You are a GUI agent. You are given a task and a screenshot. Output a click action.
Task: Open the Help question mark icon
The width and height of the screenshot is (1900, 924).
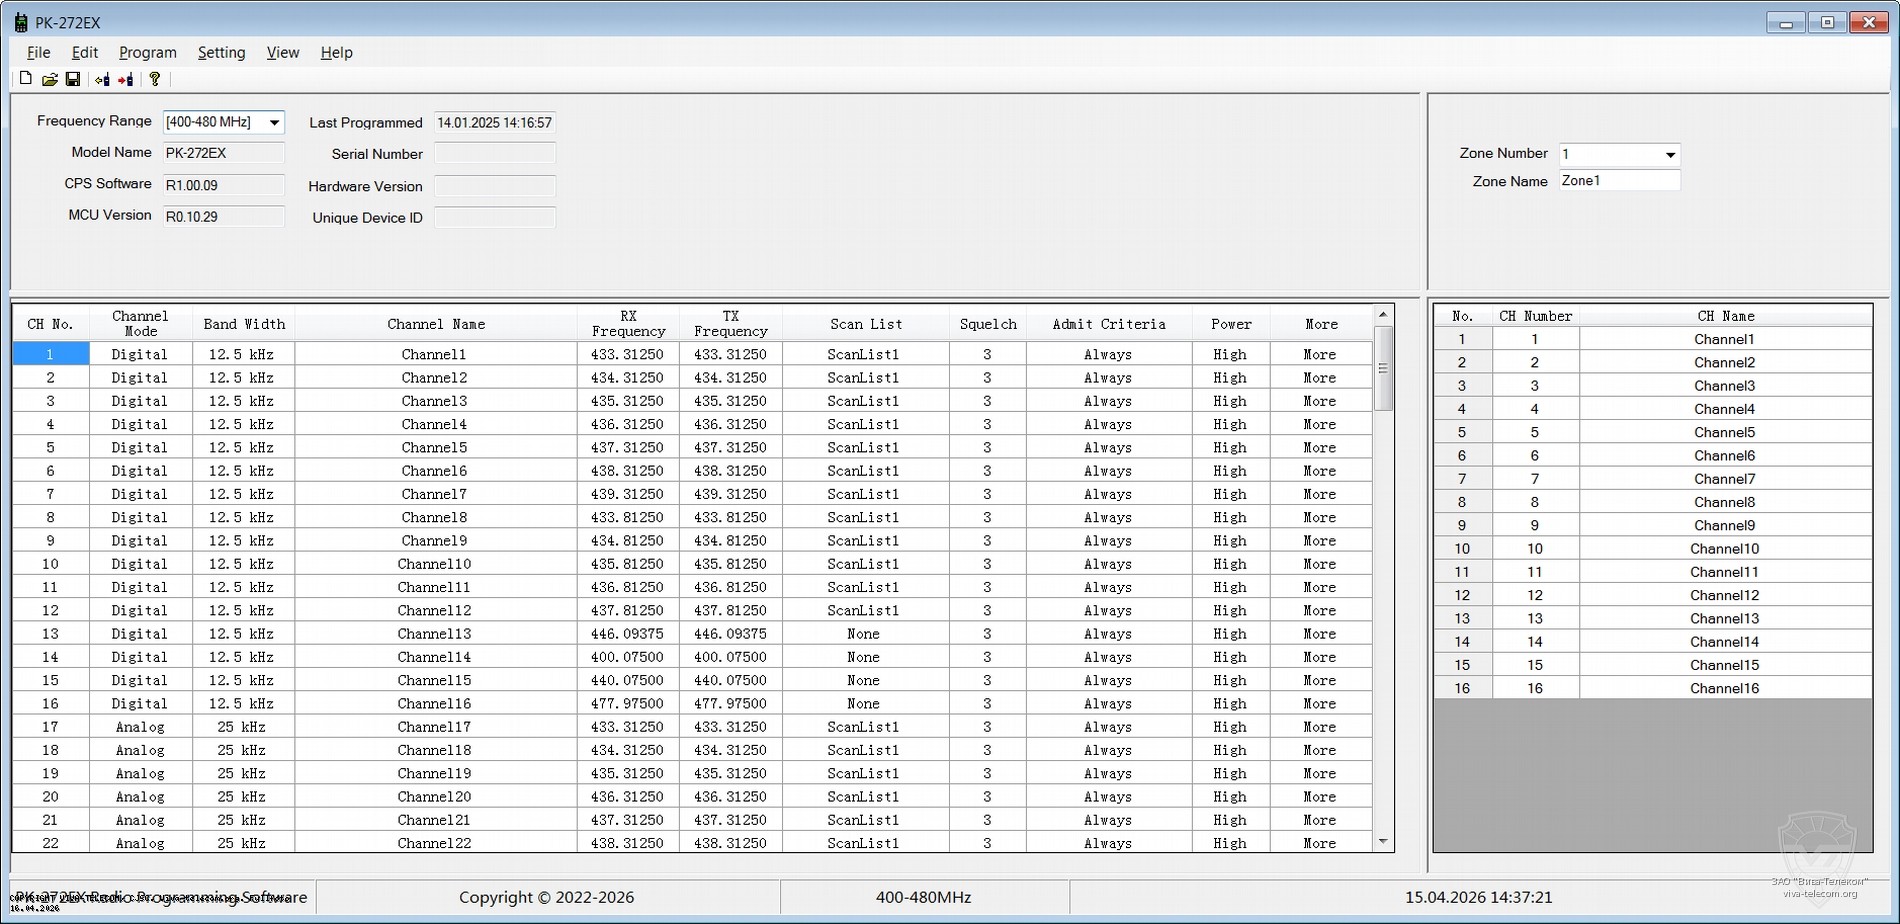point(155,79)
